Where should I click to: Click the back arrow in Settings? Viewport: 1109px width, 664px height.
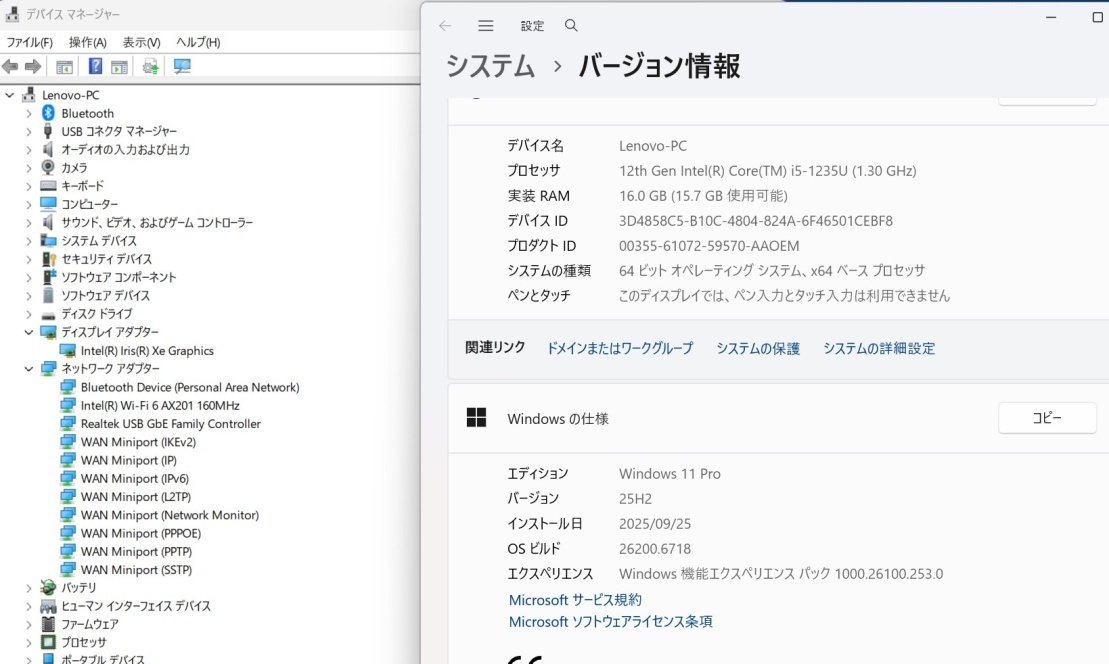pos(445,26)
